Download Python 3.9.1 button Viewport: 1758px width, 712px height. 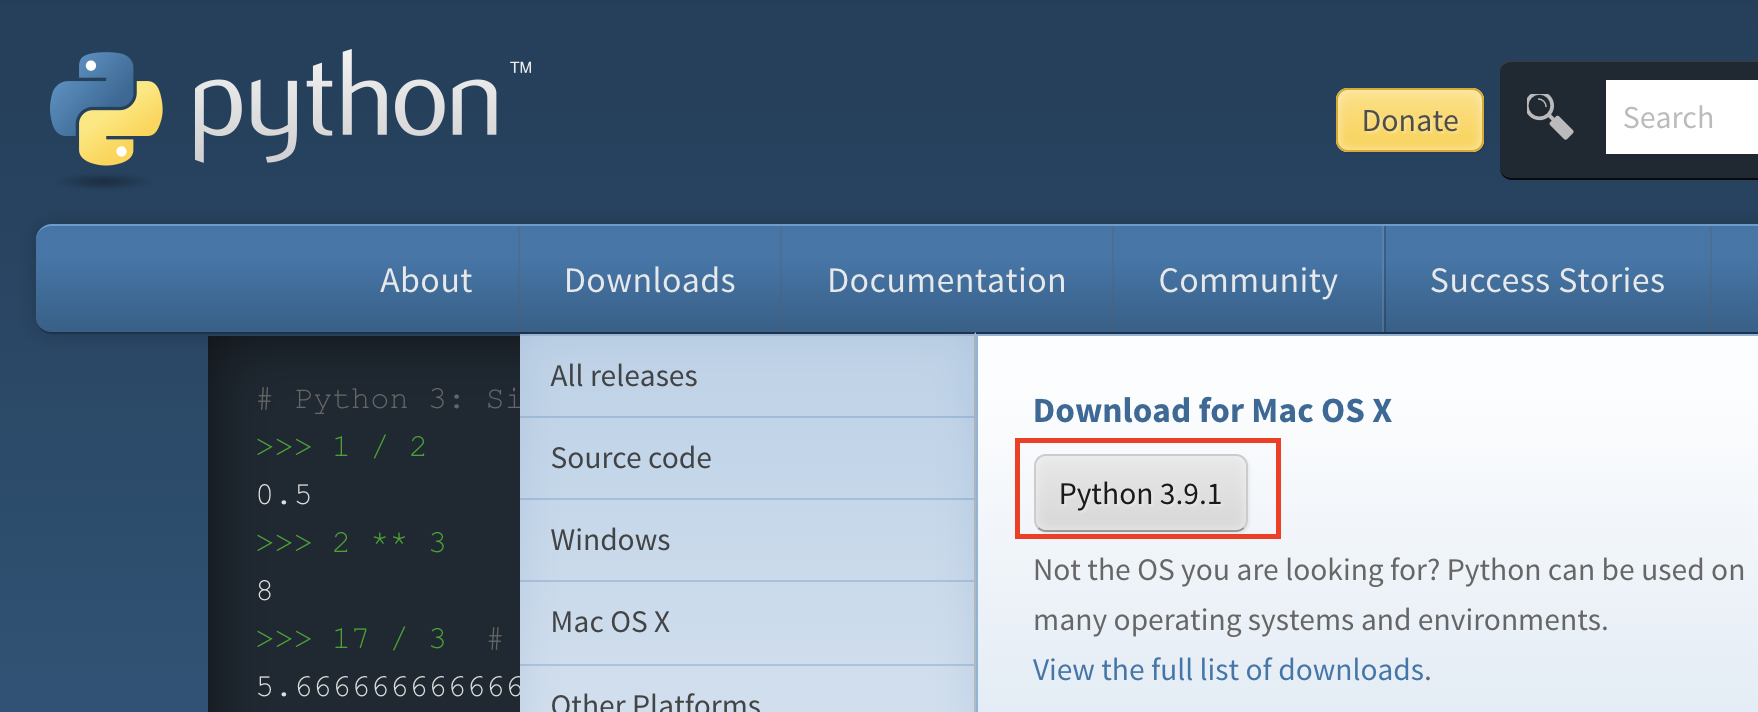click(1141, 493)
